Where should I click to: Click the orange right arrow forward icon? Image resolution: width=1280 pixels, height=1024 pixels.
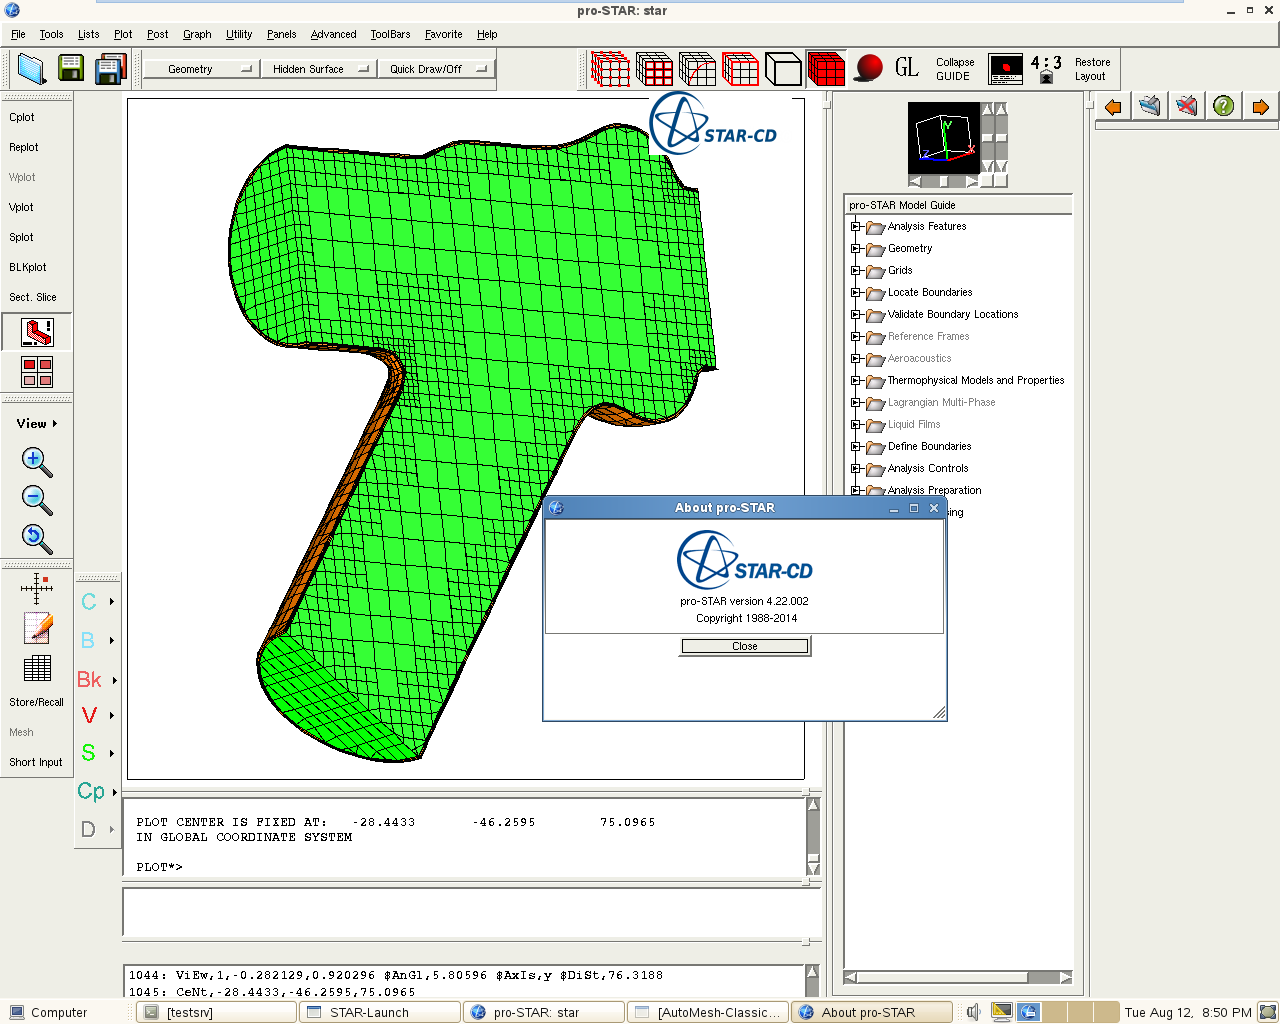tap(1260, 106)
